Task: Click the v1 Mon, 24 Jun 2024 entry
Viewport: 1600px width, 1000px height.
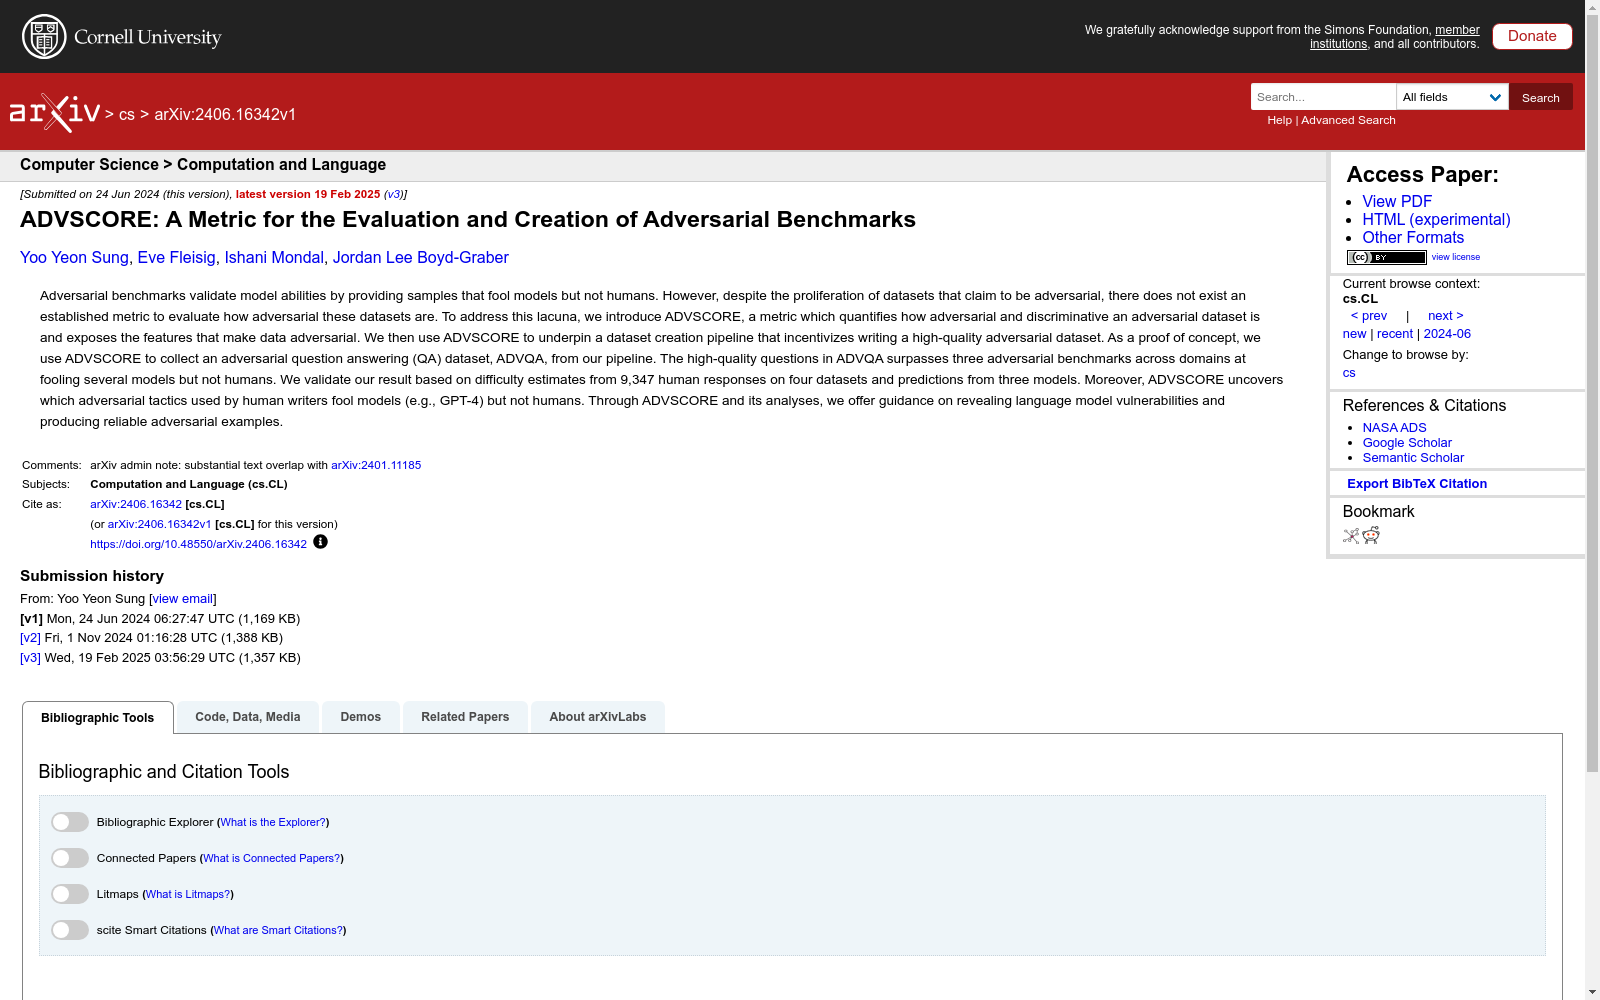Action: [x=160, y=619]
